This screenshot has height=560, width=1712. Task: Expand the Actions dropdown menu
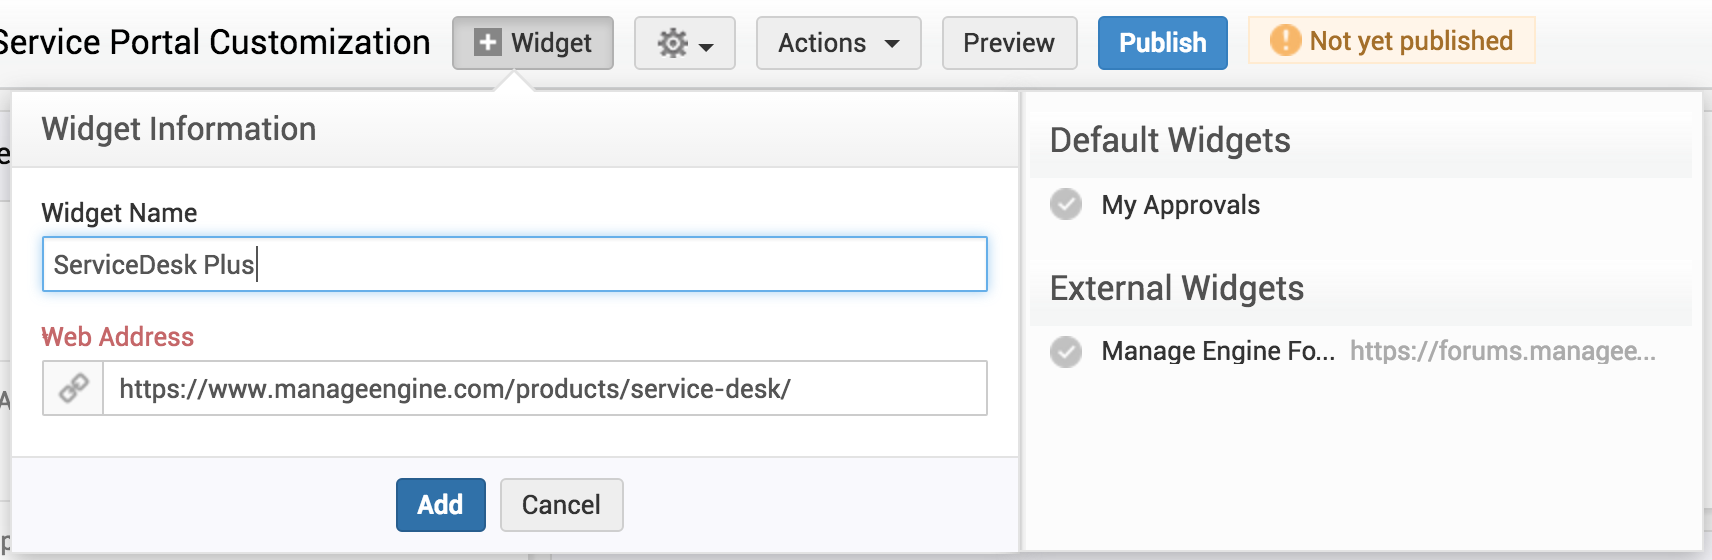tap(837, 43)
